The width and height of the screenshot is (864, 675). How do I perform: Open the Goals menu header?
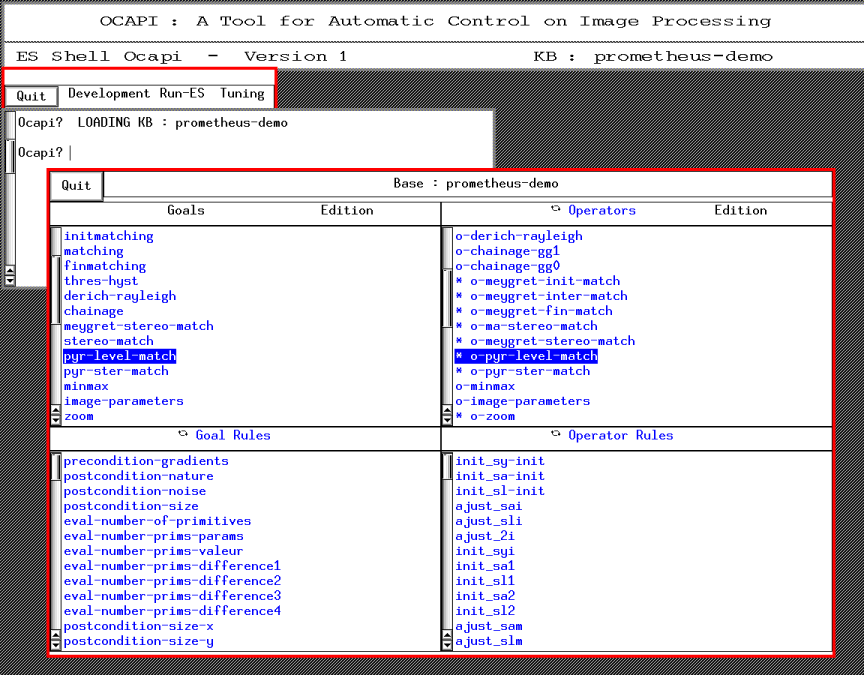click(x=186, y=210)
